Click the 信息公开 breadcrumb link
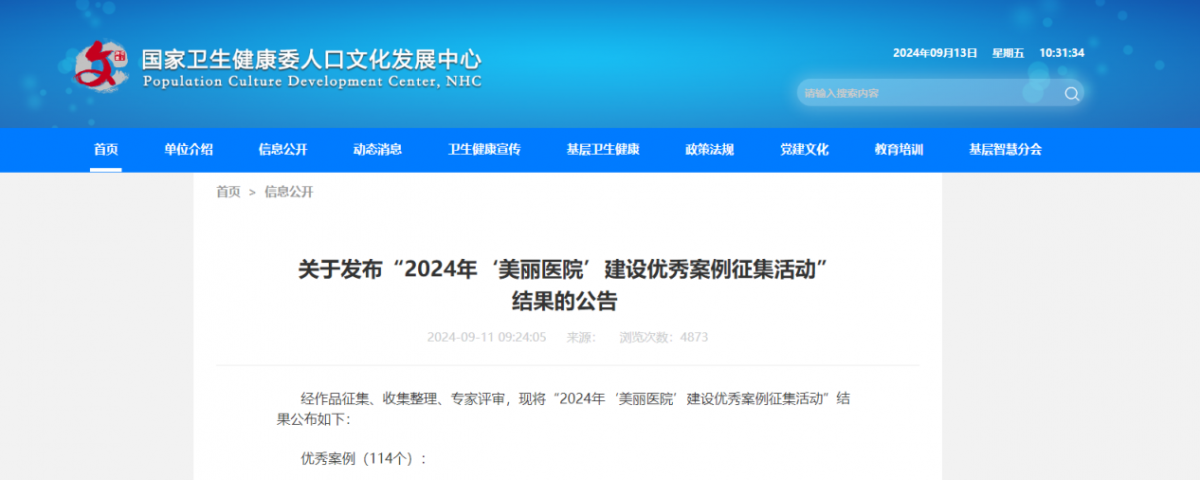The width and height of the screenshot is (1200, 480). (289, 192)
